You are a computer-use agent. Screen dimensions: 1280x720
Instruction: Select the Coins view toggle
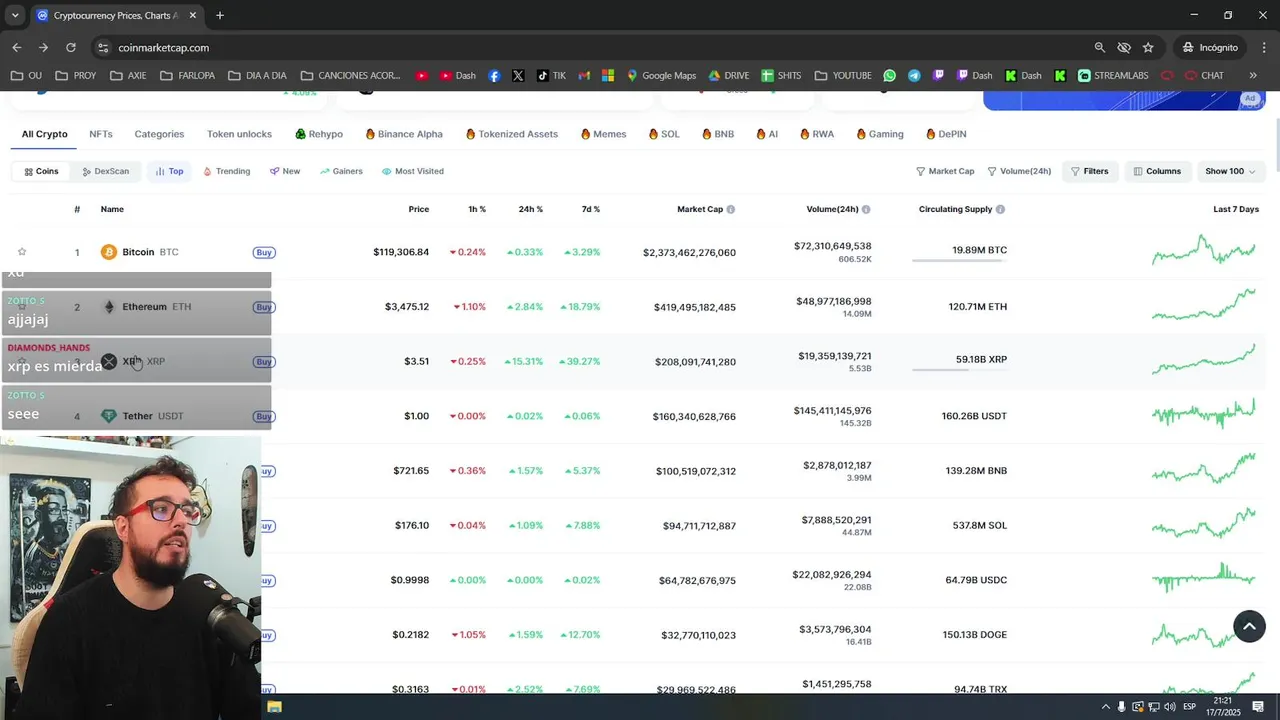(x=41, y=171)
